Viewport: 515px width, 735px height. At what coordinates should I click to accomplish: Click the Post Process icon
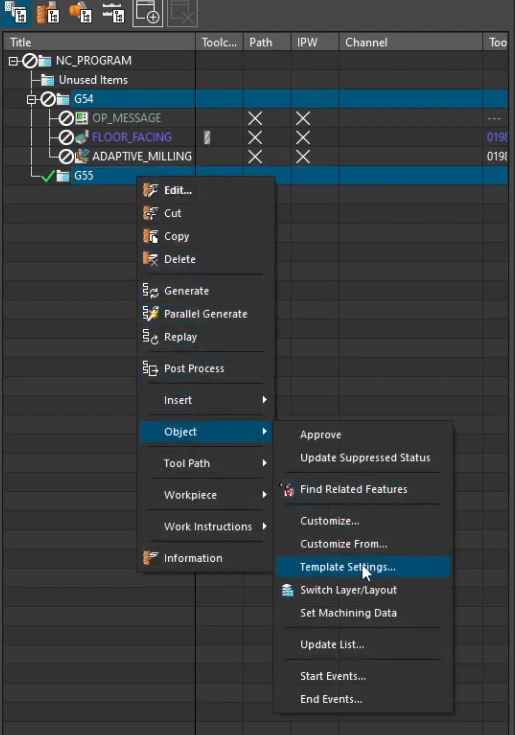[x=150, y=368]
